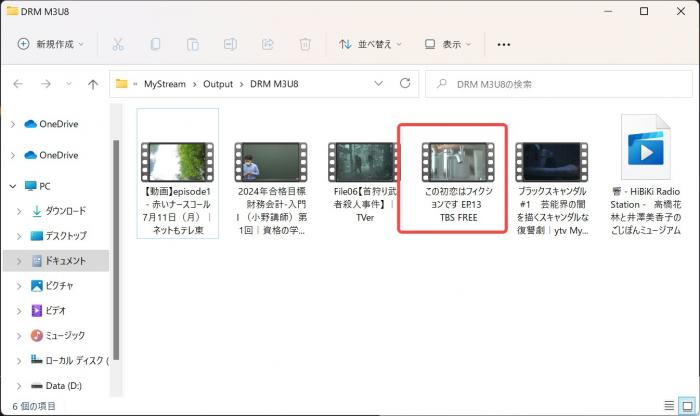Click the DRM M3U8の検索 search box
700x416 pixels.
[558, 84]
